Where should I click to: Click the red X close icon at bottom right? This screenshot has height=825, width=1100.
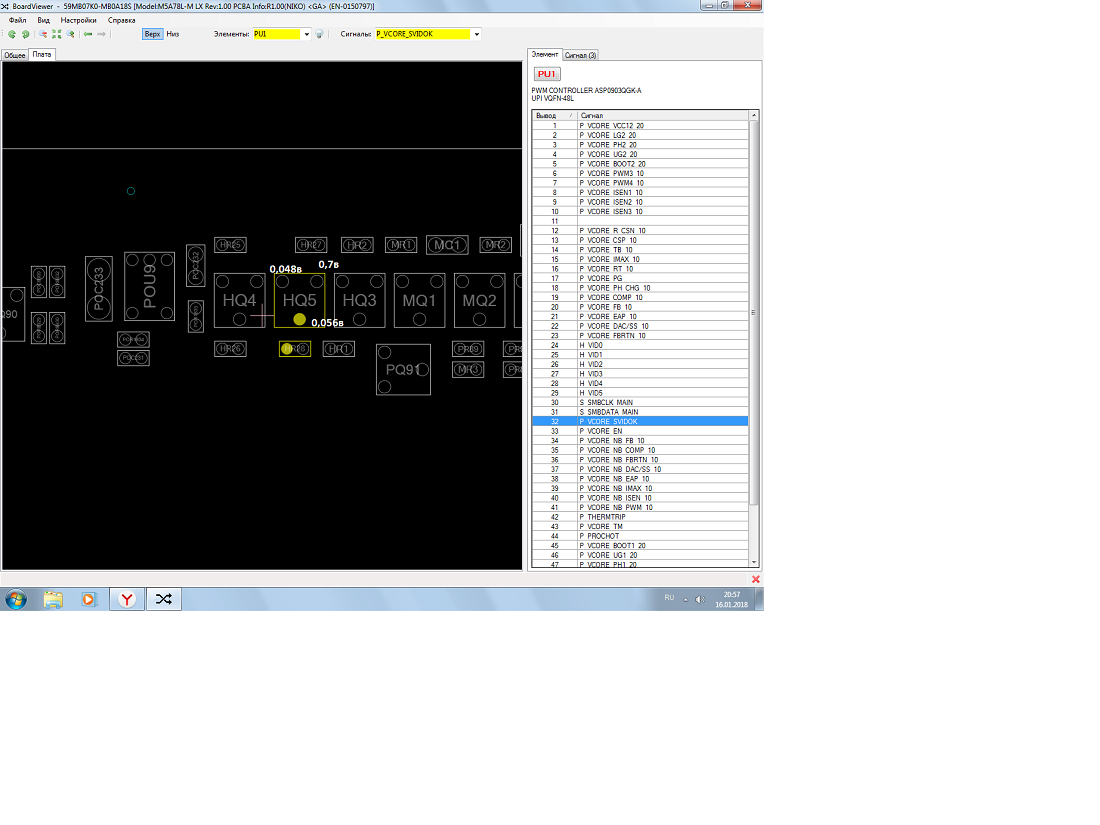(755, 579)
